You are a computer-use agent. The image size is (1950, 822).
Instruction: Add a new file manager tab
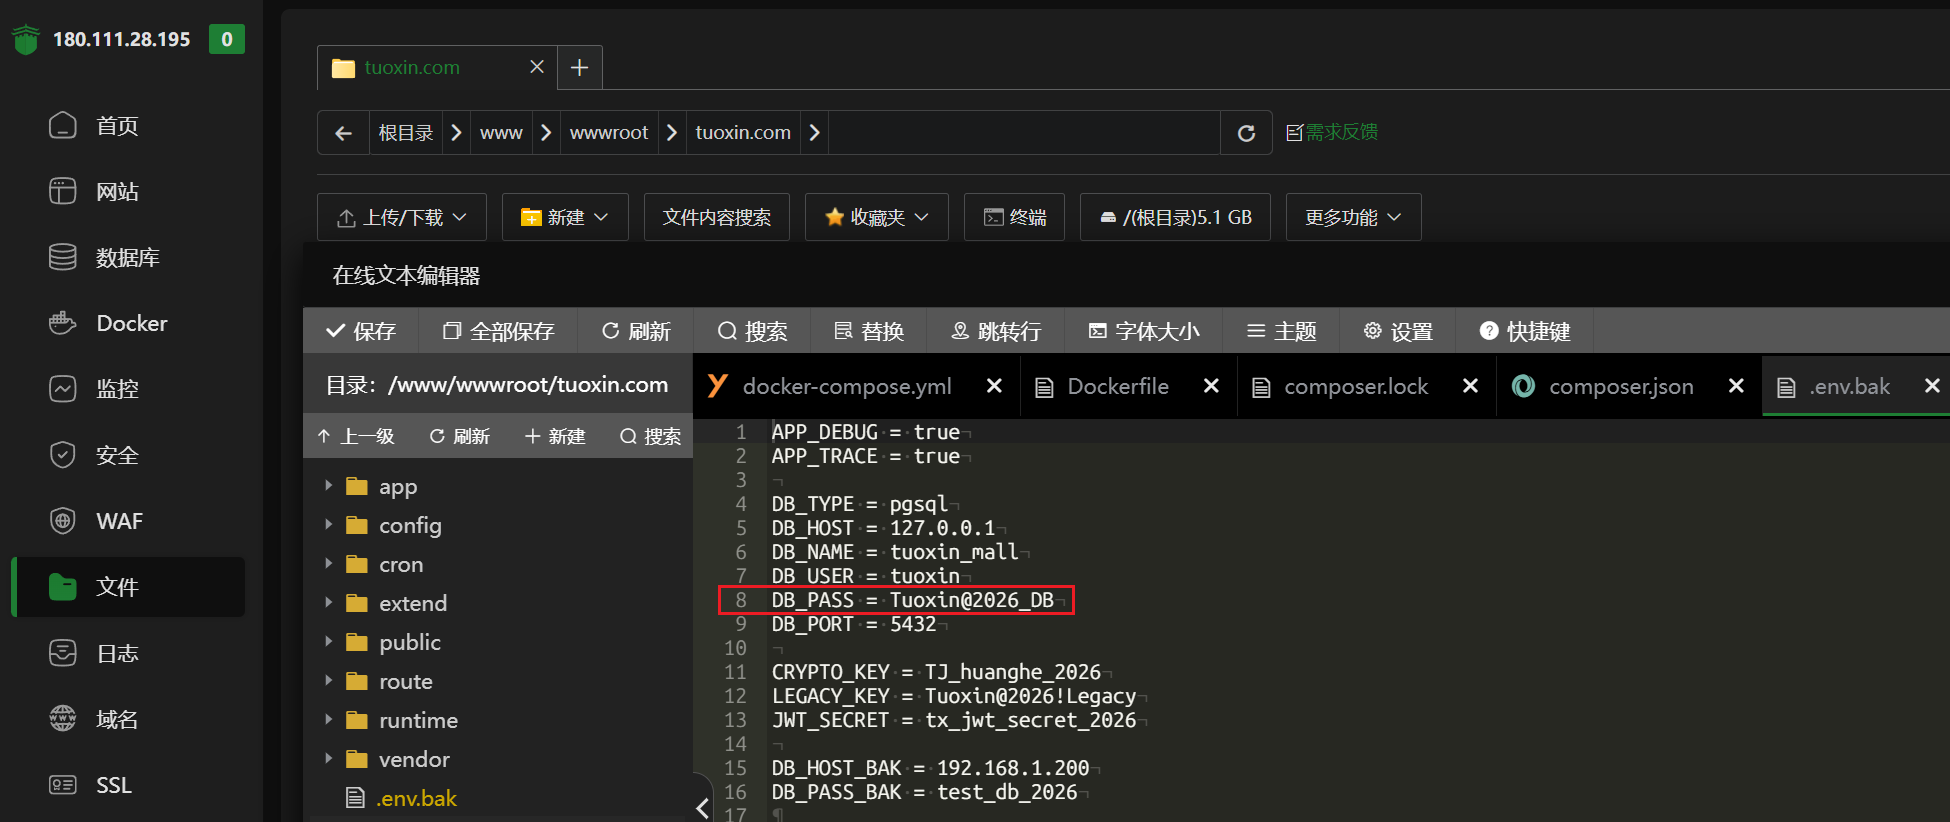click(x=579, y=67)
